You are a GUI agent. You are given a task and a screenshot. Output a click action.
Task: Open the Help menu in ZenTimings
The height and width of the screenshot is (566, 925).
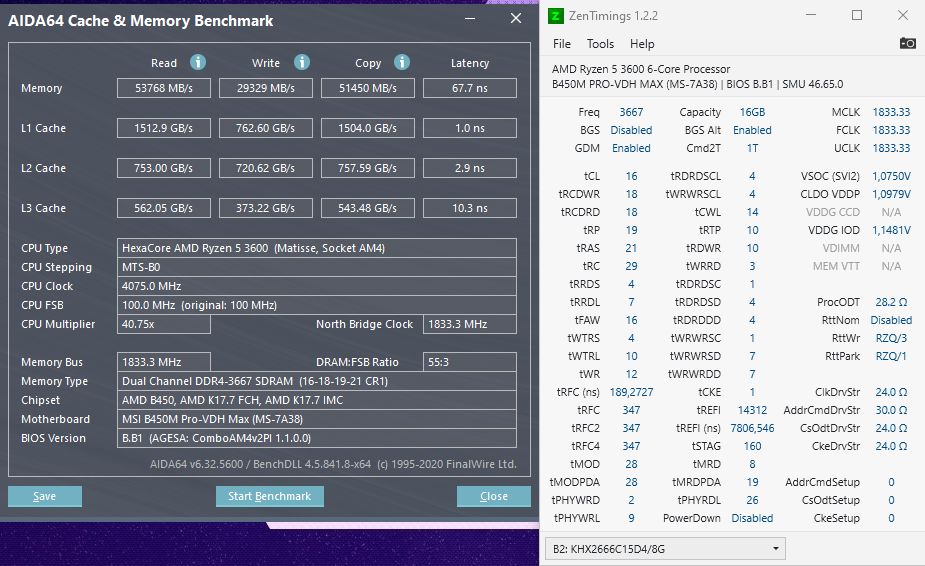[642, 44]
